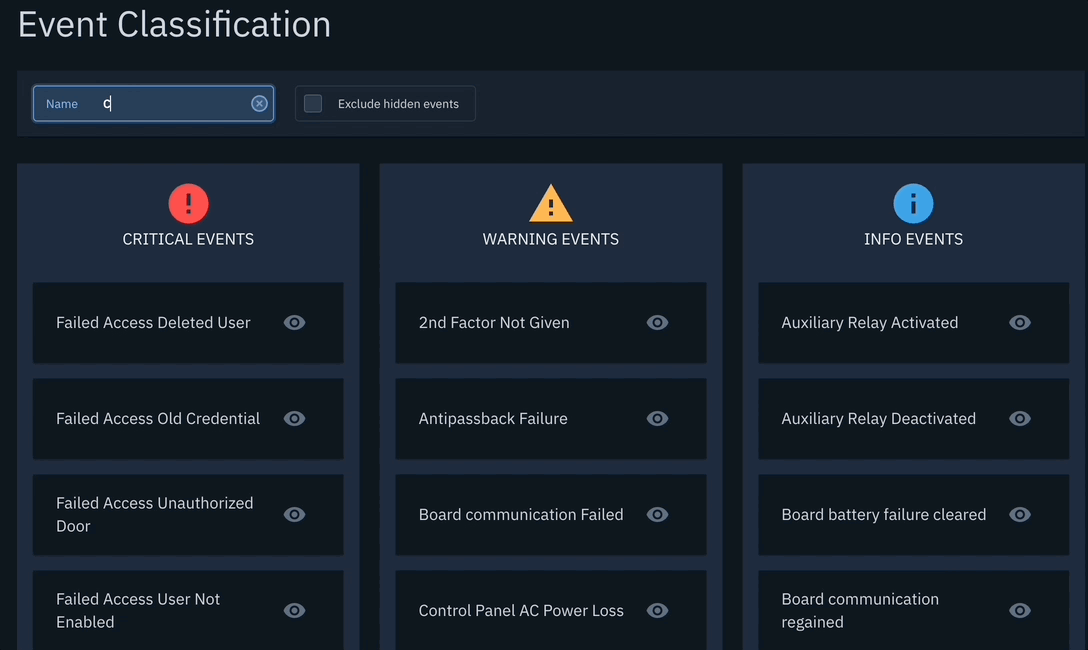Select Auxiliary Relay Deactivated text

tap(878, 419)
